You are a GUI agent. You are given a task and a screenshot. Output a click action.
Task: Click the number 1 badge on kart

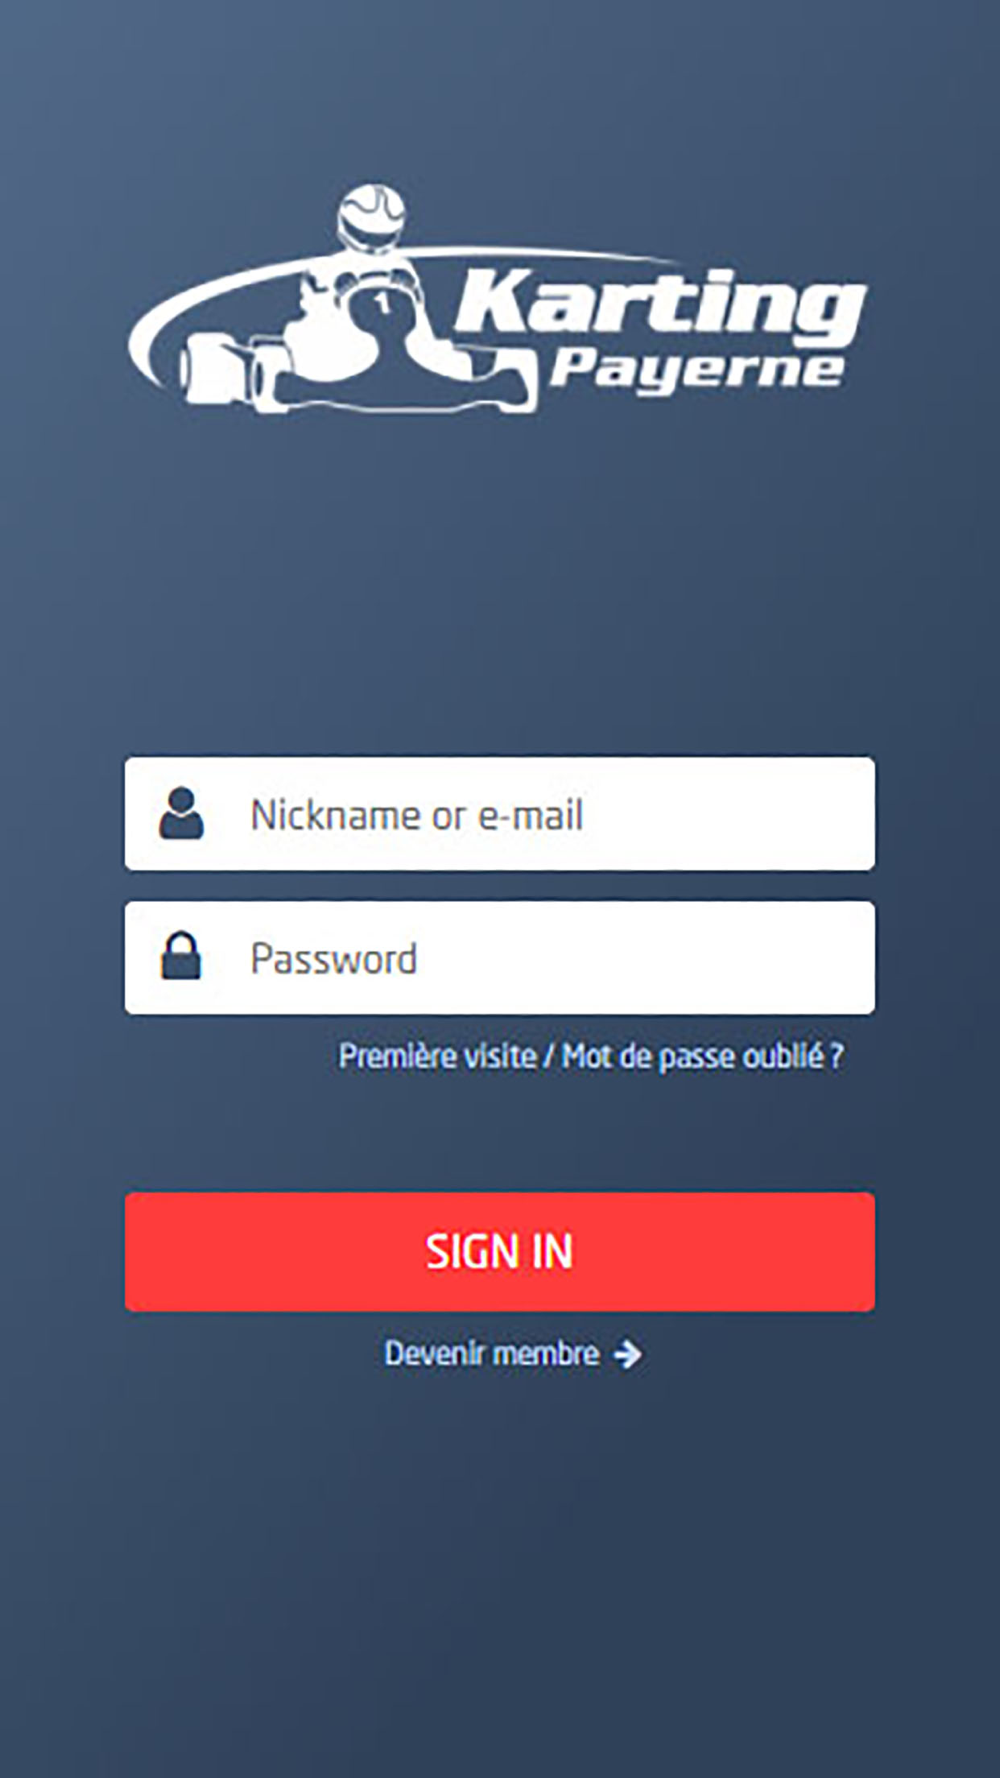click(381, 301)
